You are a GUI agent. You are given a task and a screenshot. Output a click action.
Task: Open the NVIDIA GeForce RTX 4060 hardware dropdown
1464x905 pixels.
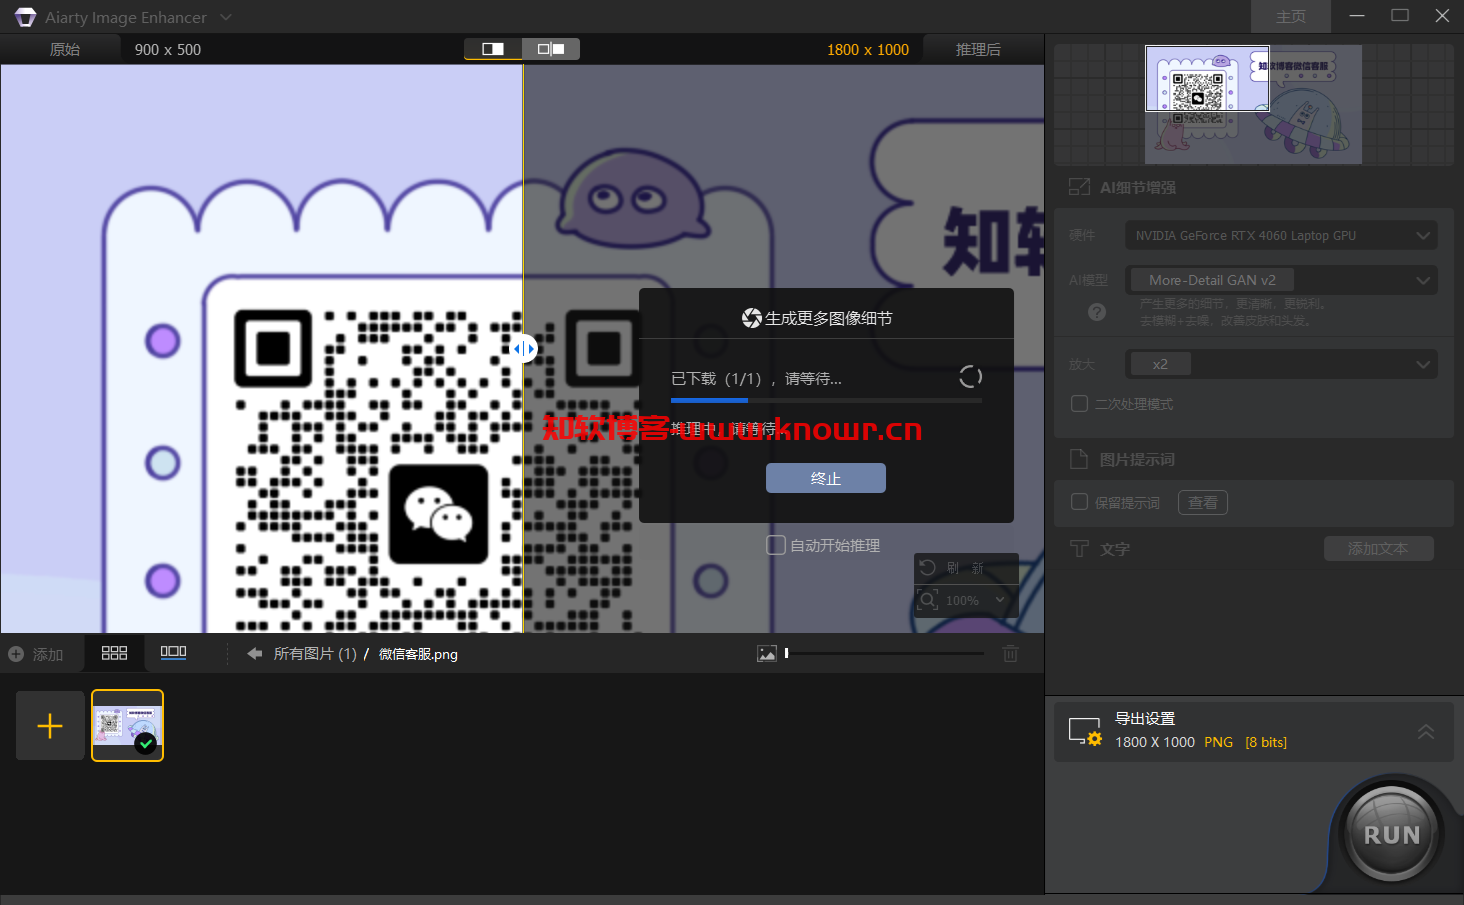1282,235
